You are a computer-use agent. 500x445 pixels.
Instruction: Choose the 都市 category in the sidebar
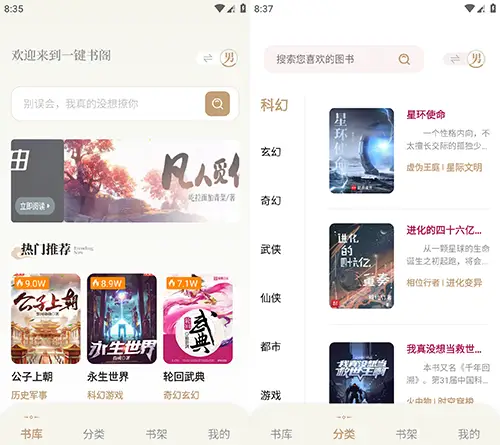[271, 347]
